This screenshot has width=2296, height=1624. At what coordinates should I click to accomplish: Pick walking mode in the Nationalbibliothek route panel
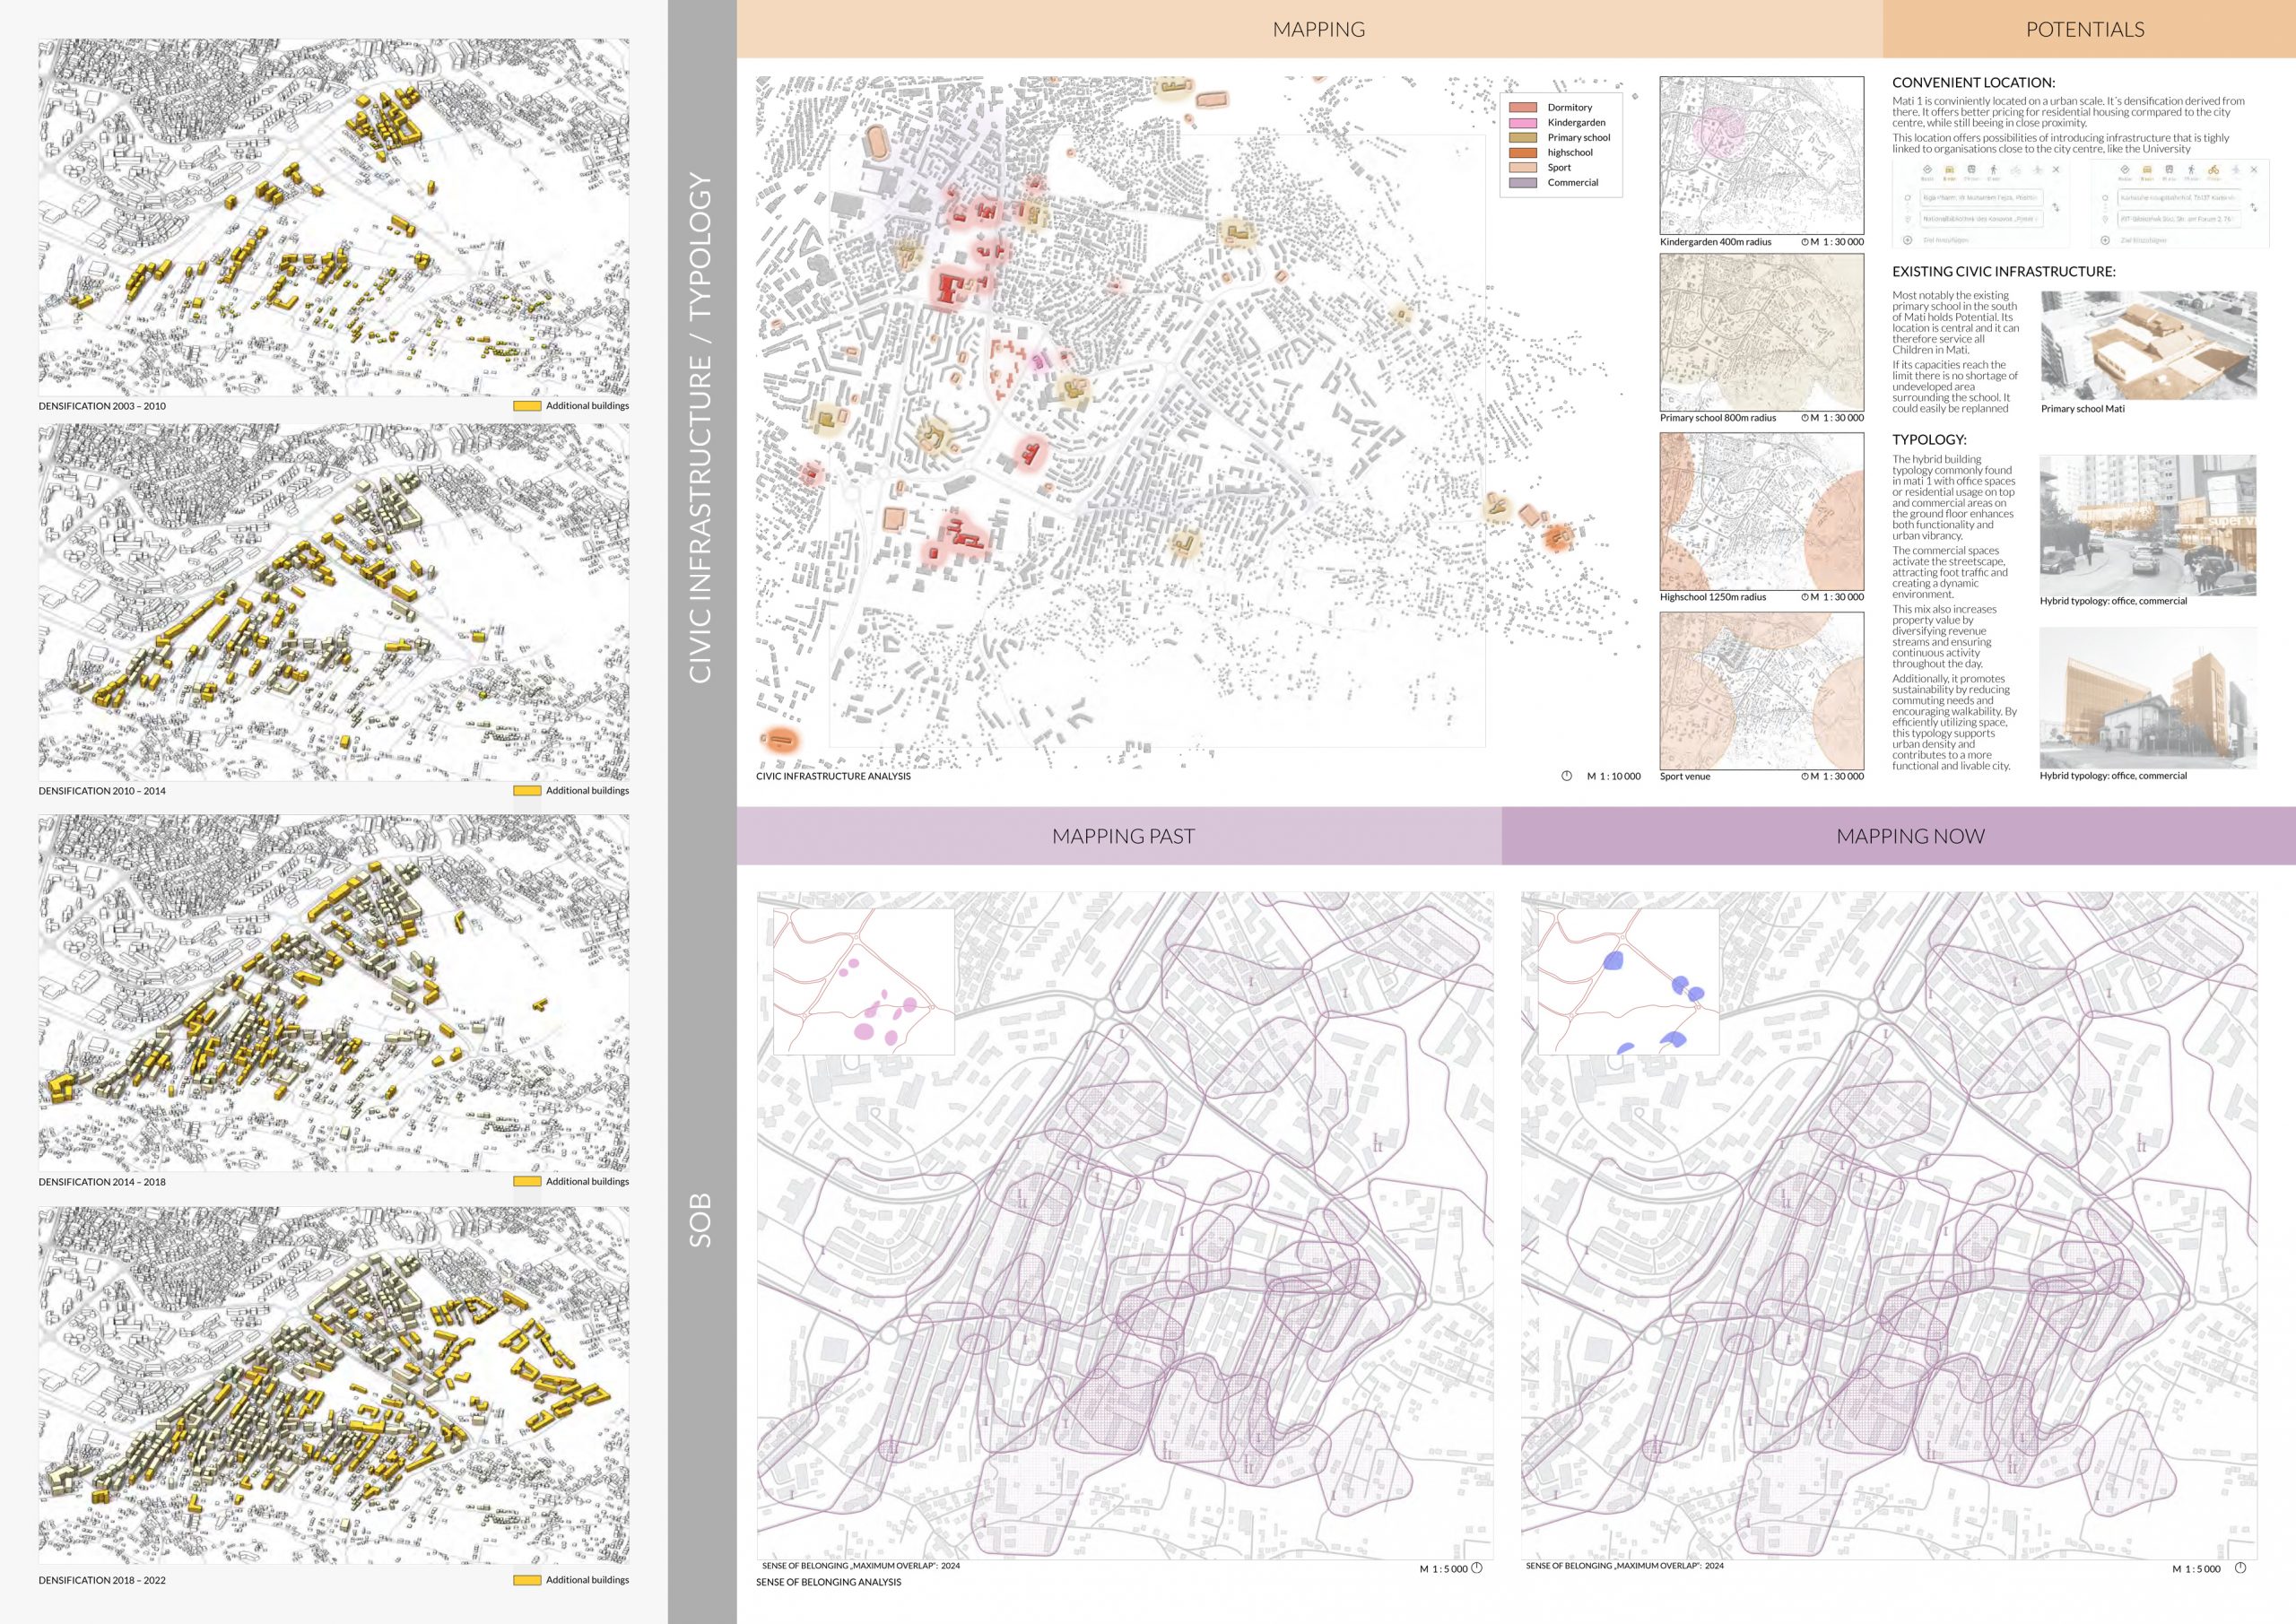pyautogui.click(x=1994, y=171)
